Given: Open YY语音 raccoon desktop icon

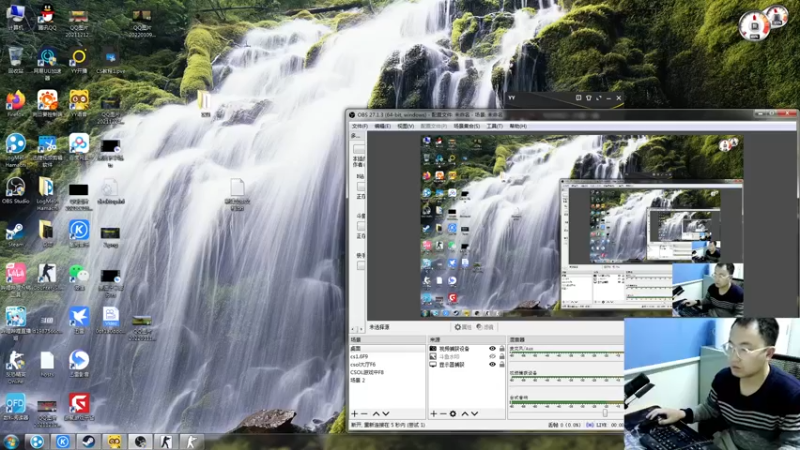Looking at the screenshot, I should pyautogui.click(x=79, y=104).
